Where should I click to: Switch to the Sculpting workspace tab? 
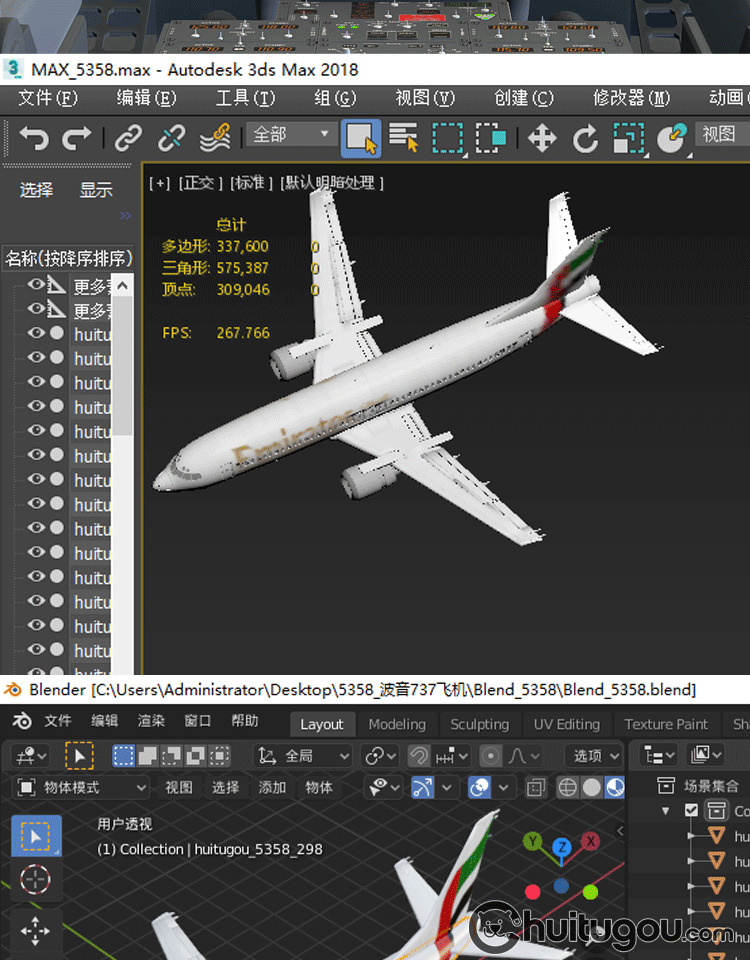[479, 724]
